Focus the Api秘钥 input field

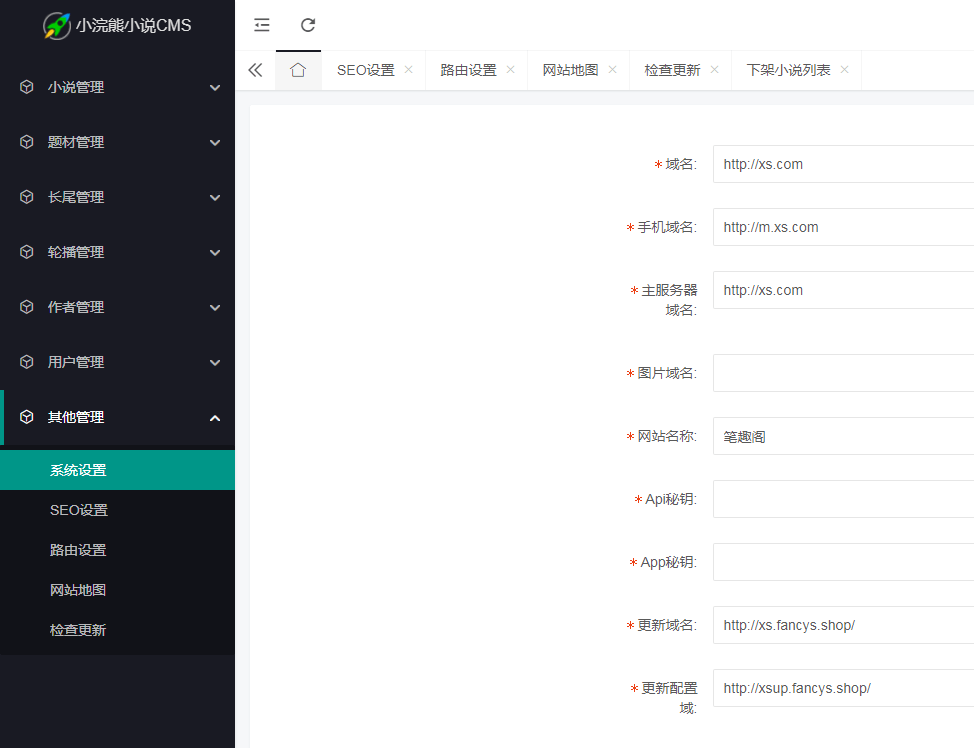click(842, 499)
